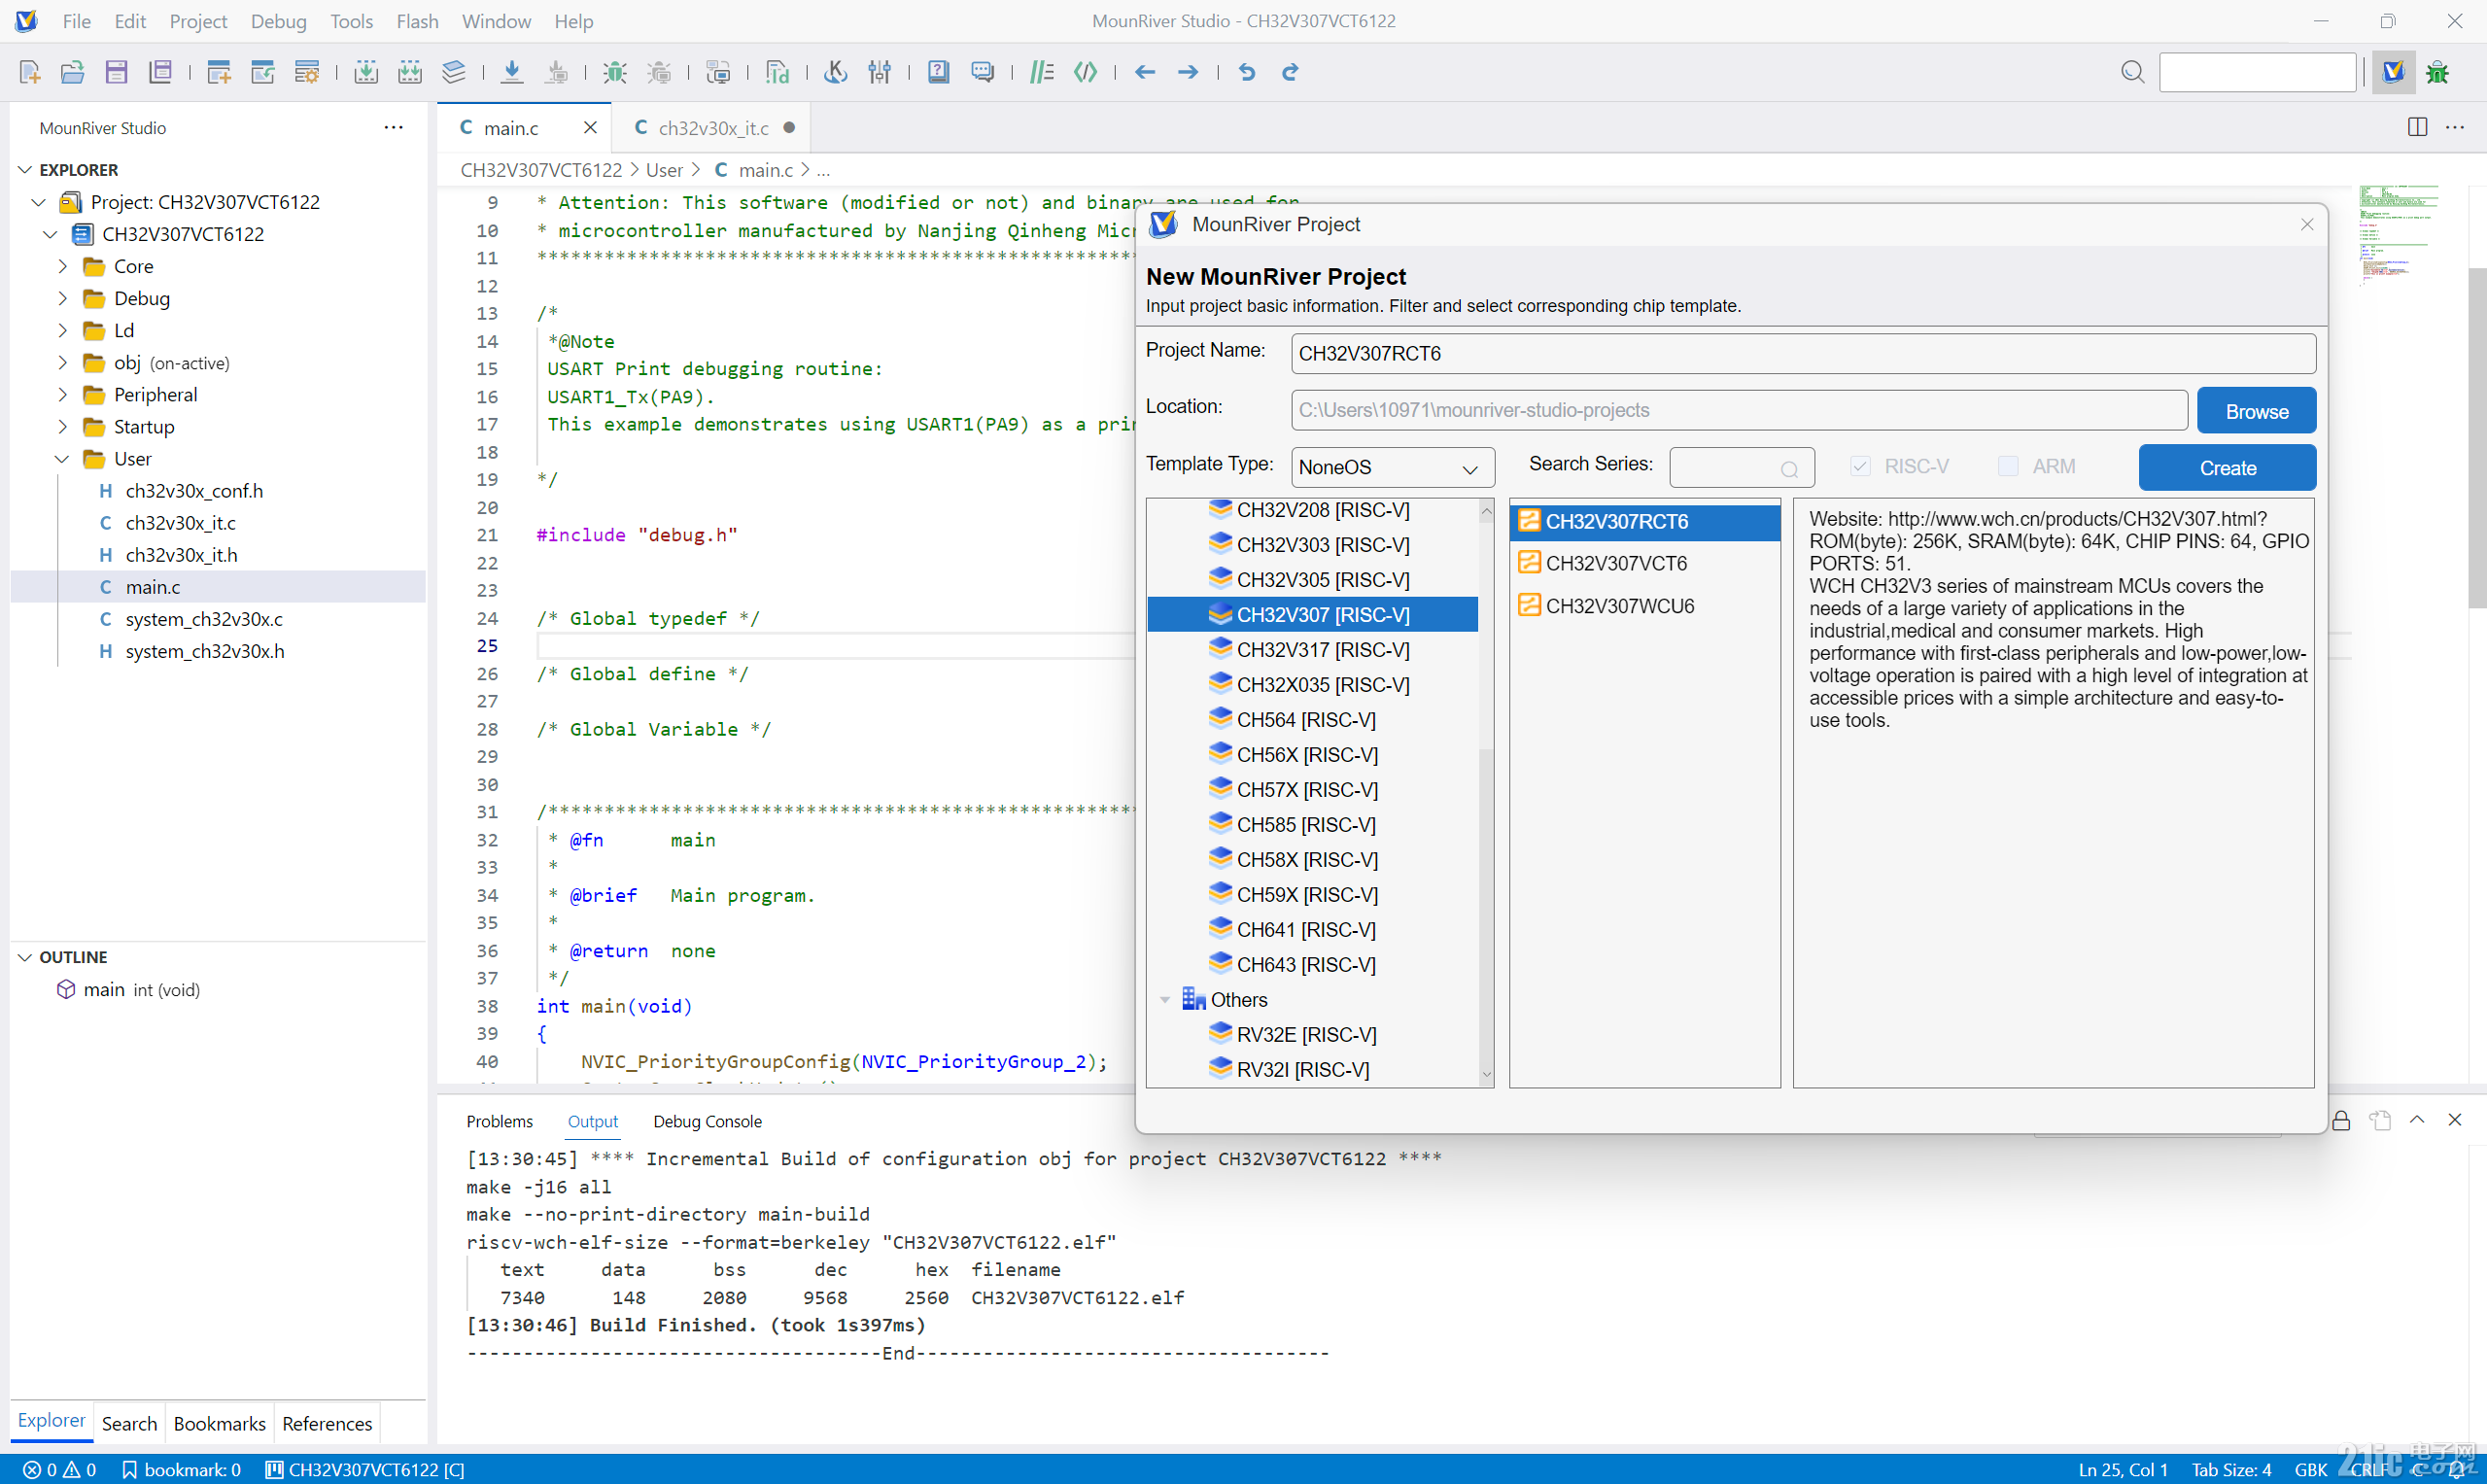Click the Browse button
This screenshot has width=2487, height=1484.
[x=2256, y=411]
